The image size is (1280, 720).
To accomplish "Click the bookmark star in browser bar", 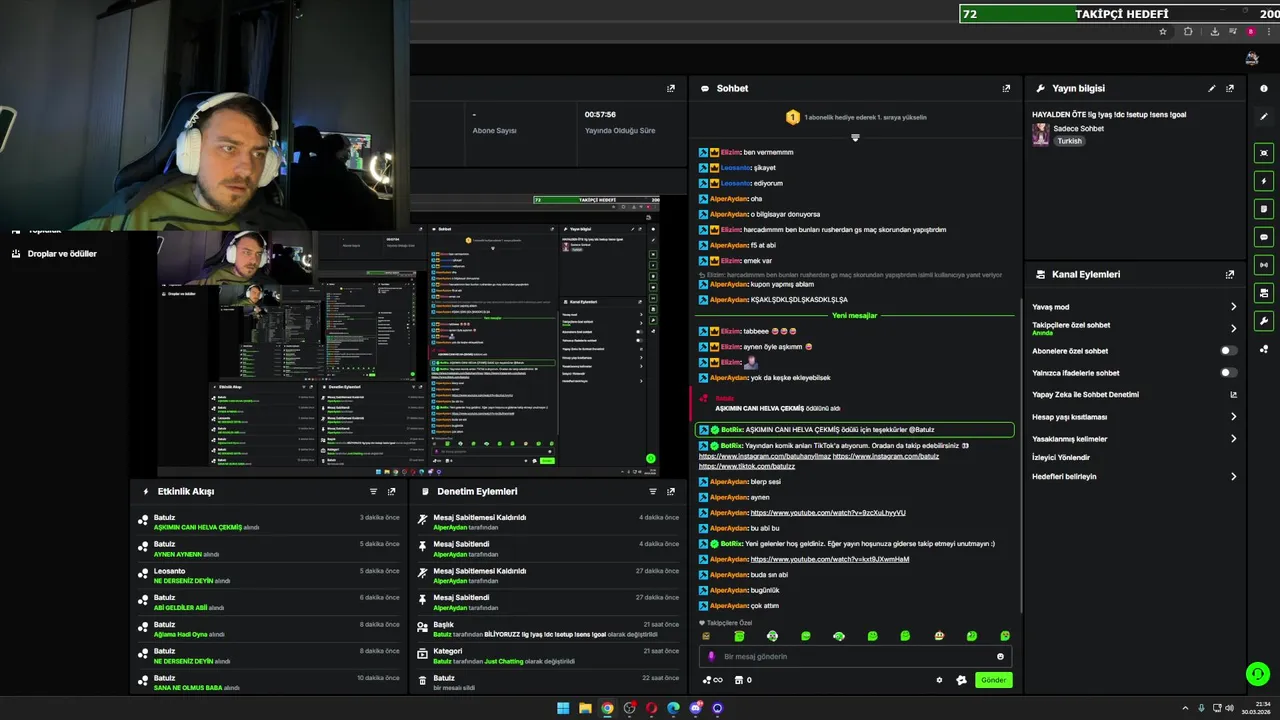I will click(x=1162, y=31).
